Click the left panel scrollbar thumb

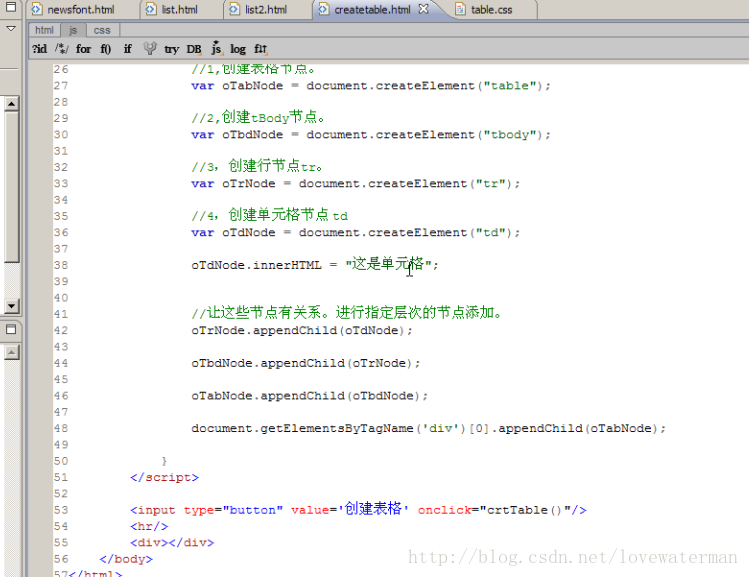[x=11, y=186]
